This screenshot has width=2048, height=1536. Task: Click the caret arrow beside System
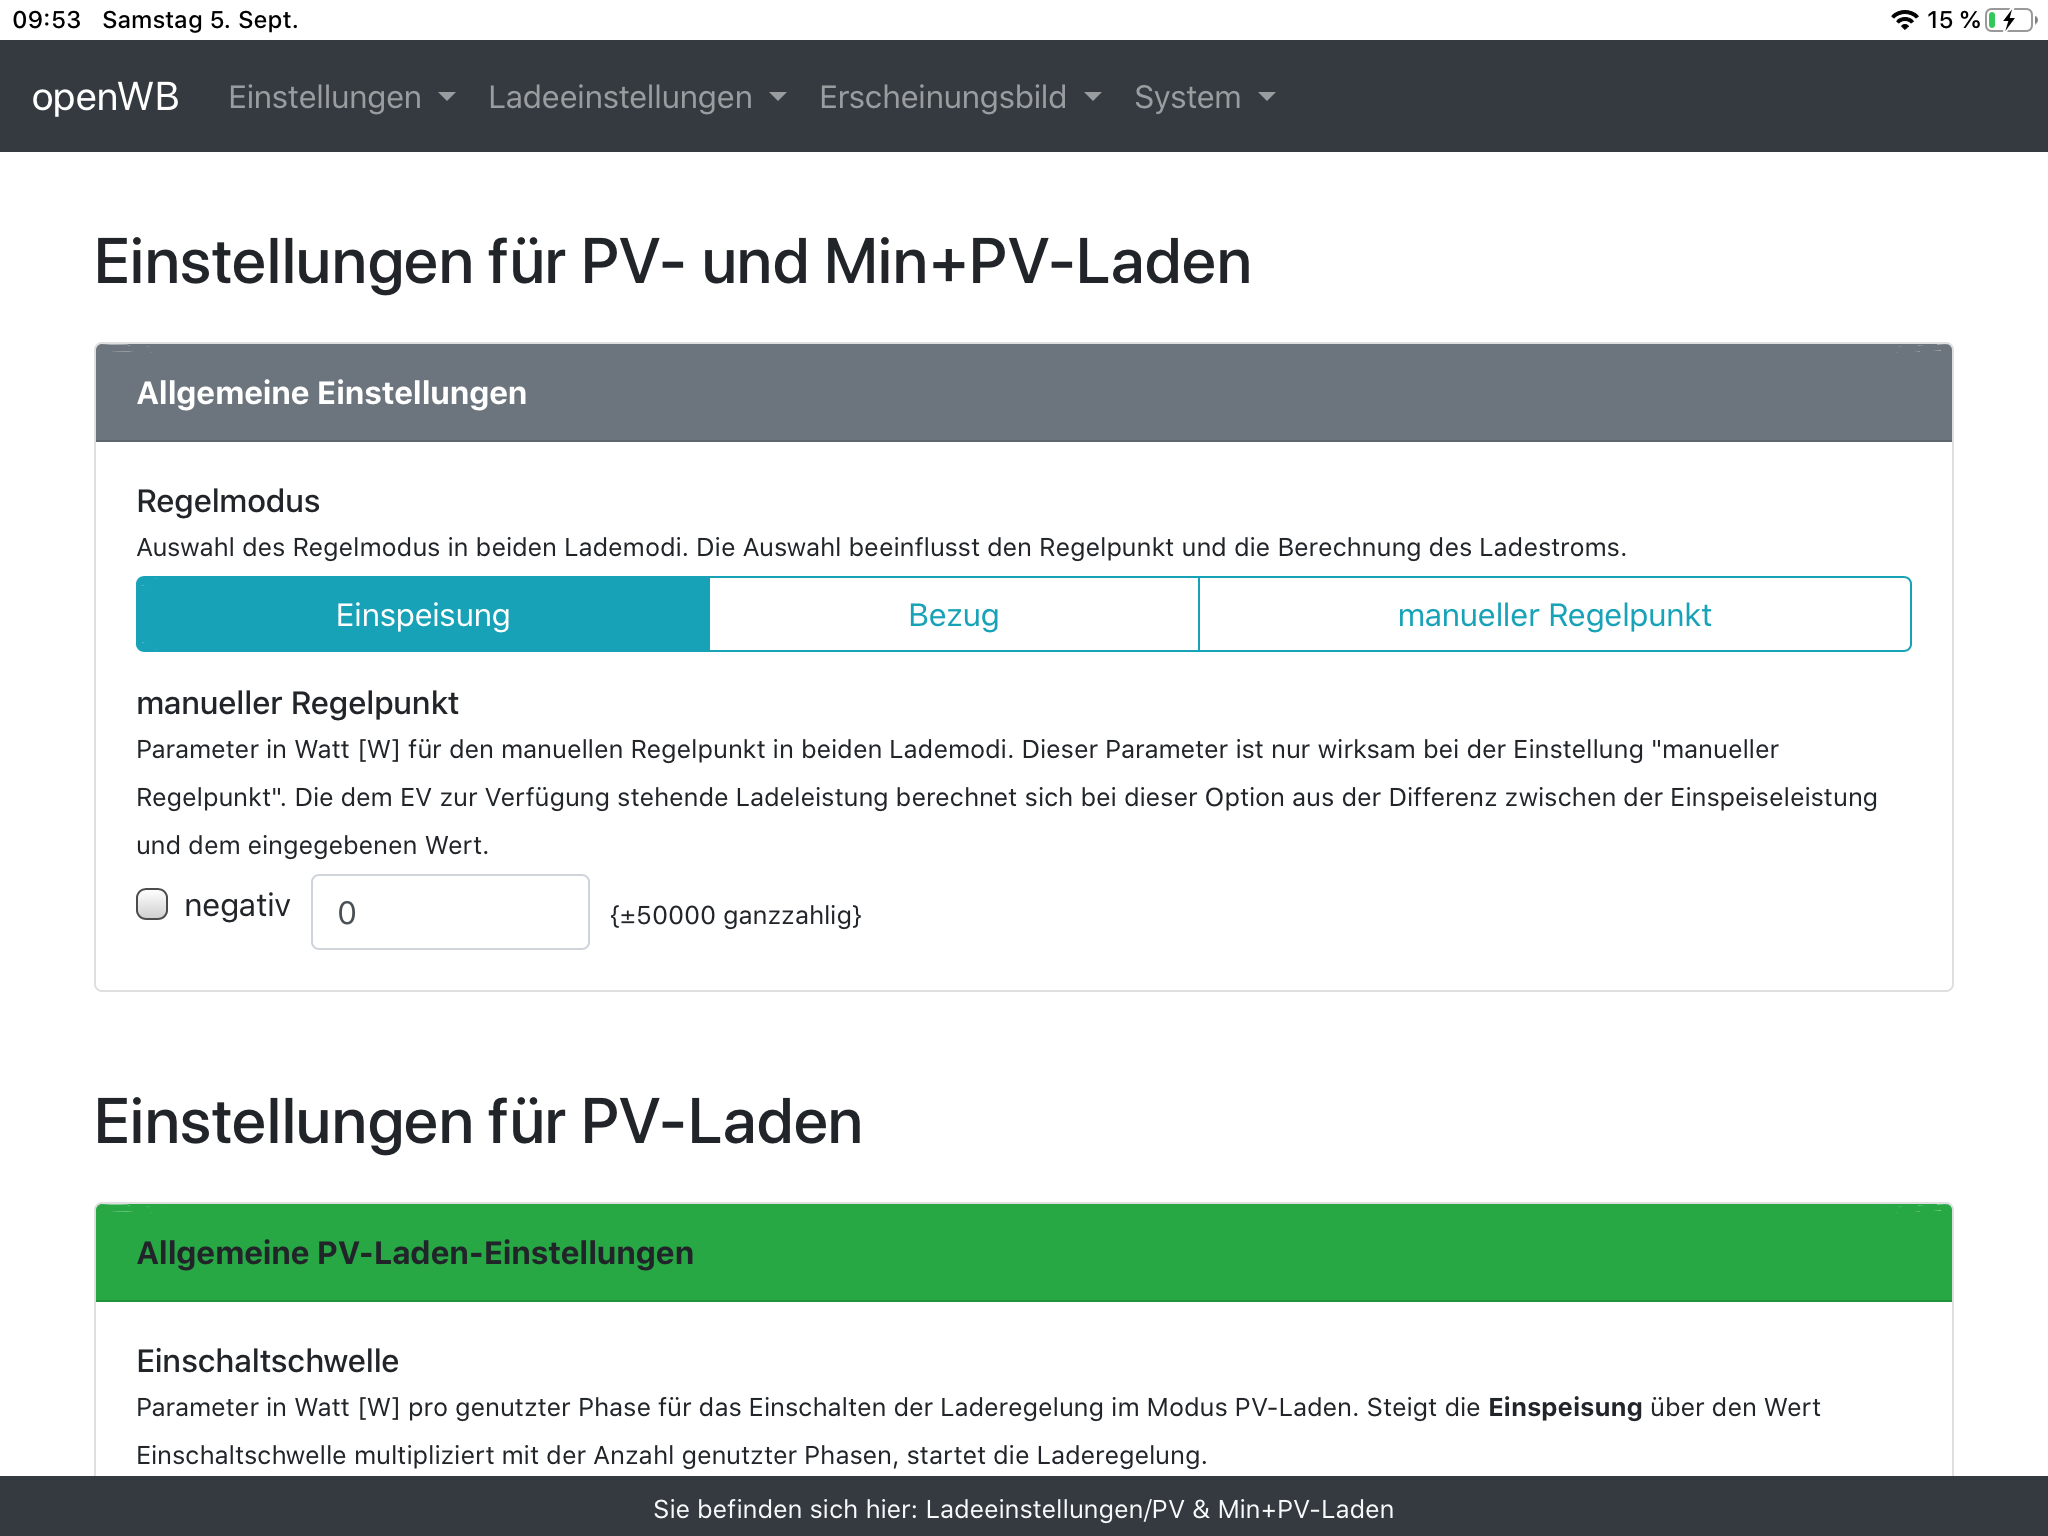coord(1267,97)
